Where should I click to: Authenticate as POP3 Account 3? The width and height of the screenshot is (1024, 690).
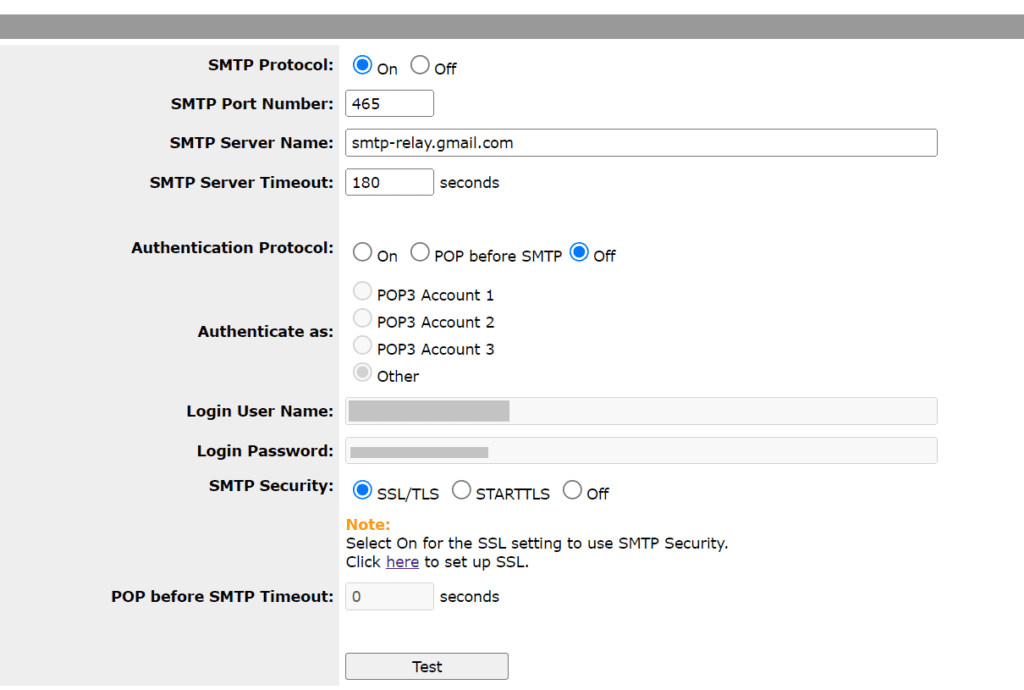(362, 345)
